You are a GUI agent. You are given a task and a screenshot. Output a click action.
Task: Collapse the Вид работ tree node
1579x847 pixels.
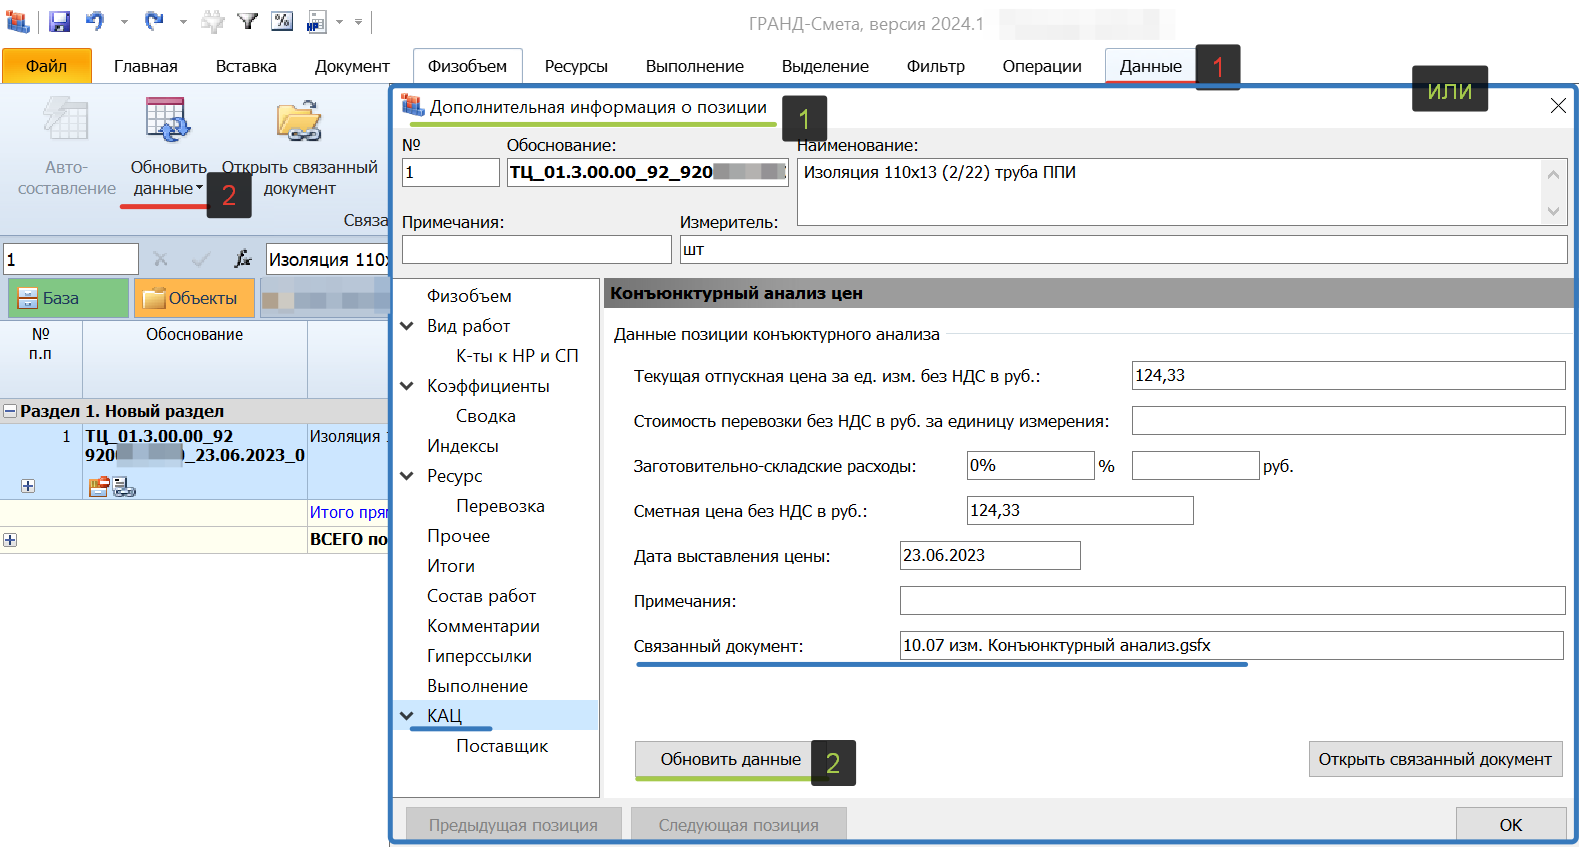pyautogui.click(x=407, y=326)
